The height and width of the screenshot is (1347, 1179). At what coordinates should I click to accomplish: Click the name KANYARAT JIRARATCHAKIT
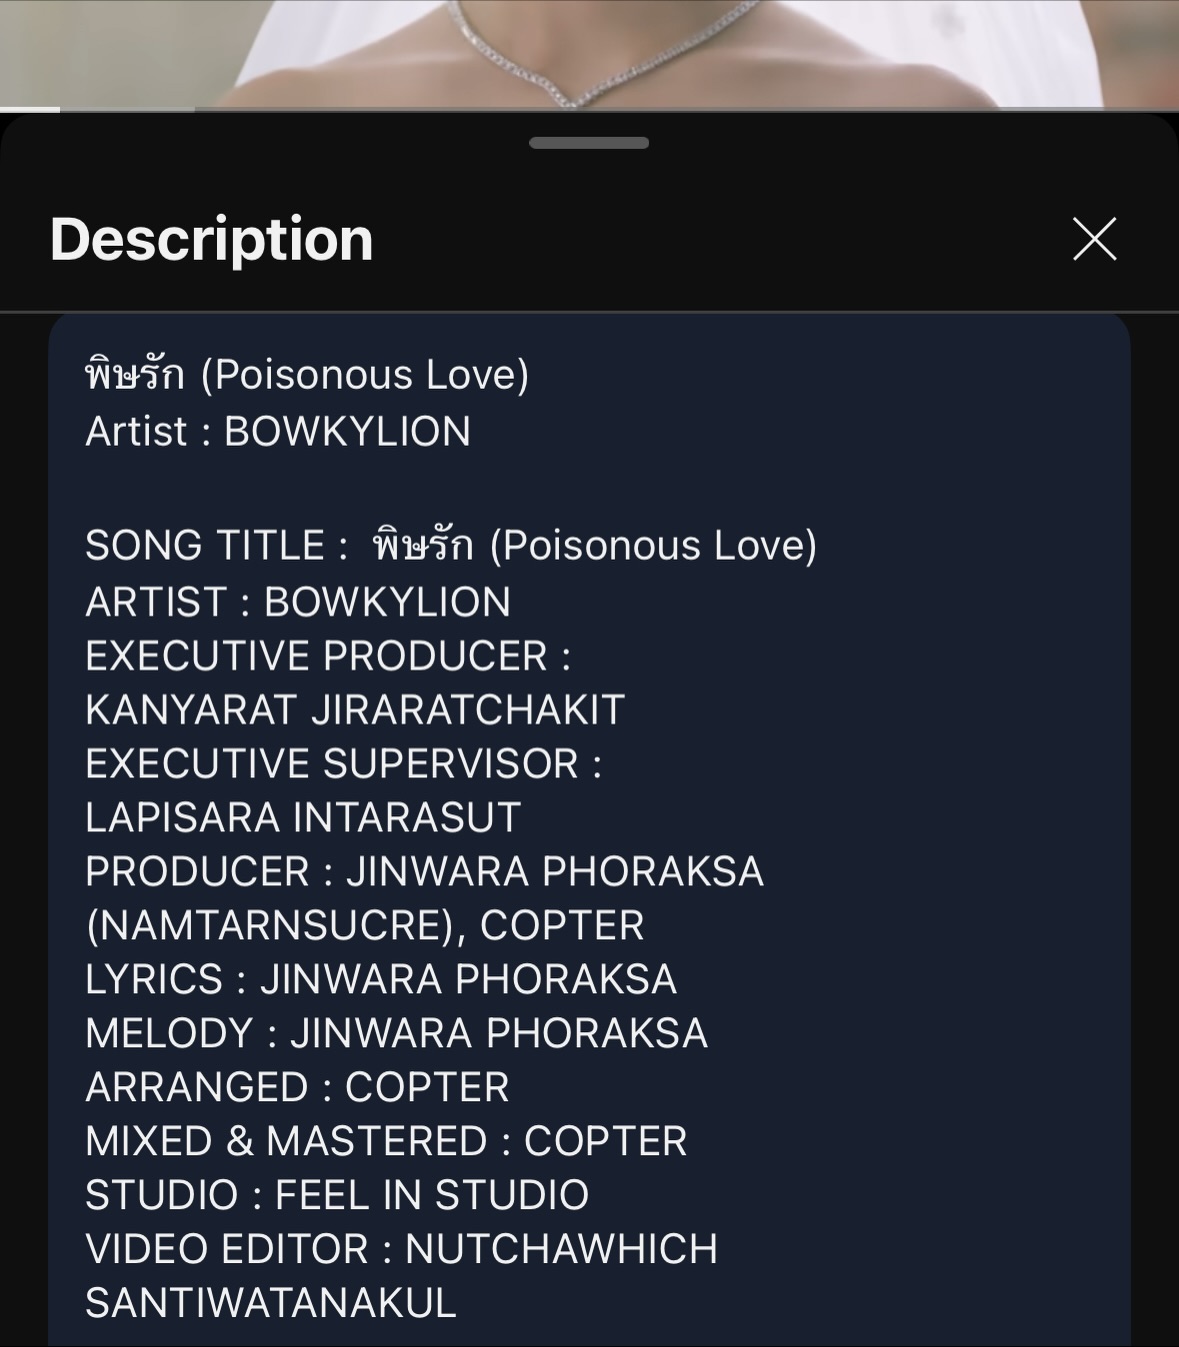355,710
